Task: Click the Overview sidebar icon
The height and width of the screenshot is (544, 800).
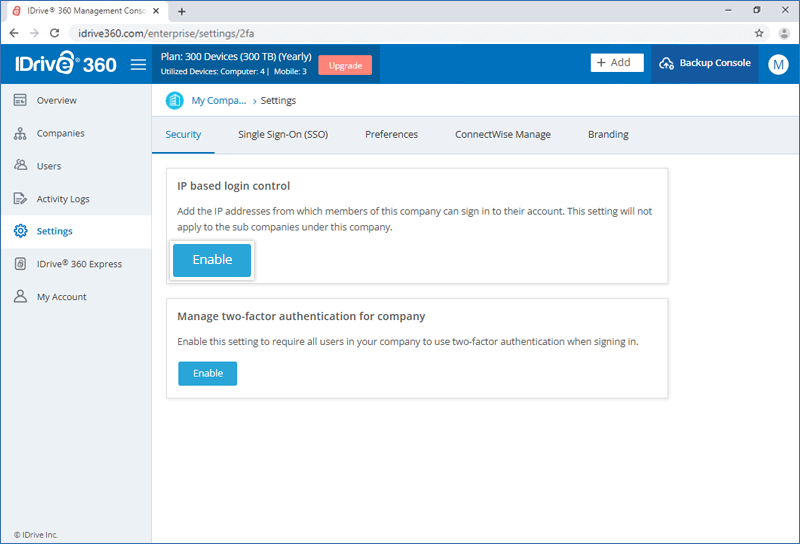Action: [x=20, y=100]
